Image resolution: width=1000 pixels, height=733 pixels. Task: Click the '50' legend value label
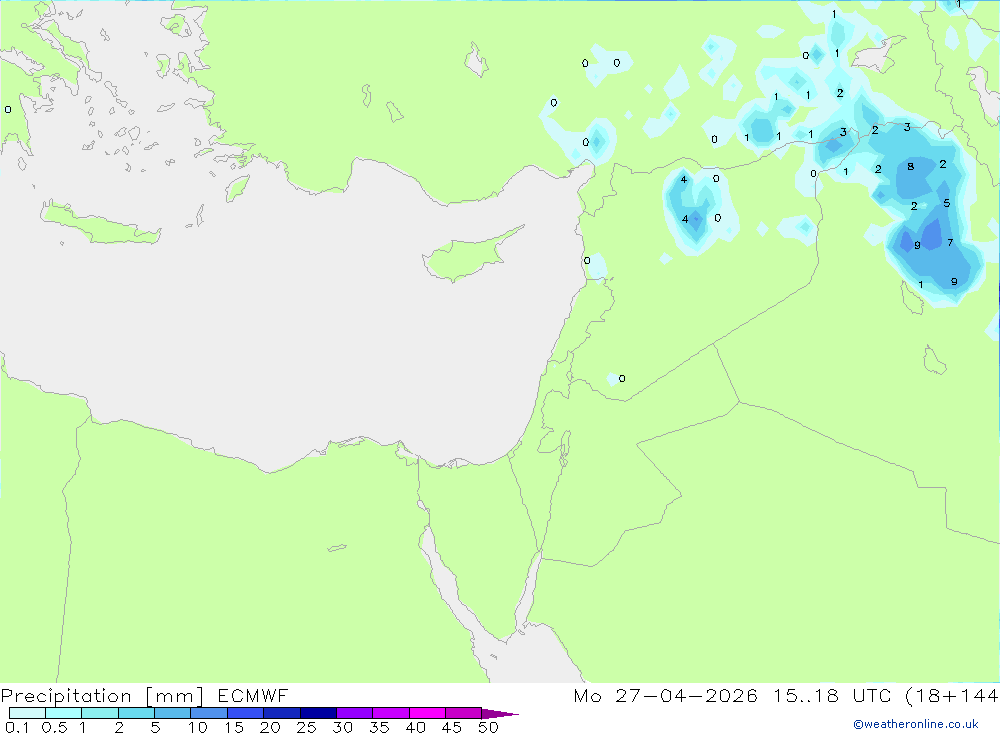488,727
